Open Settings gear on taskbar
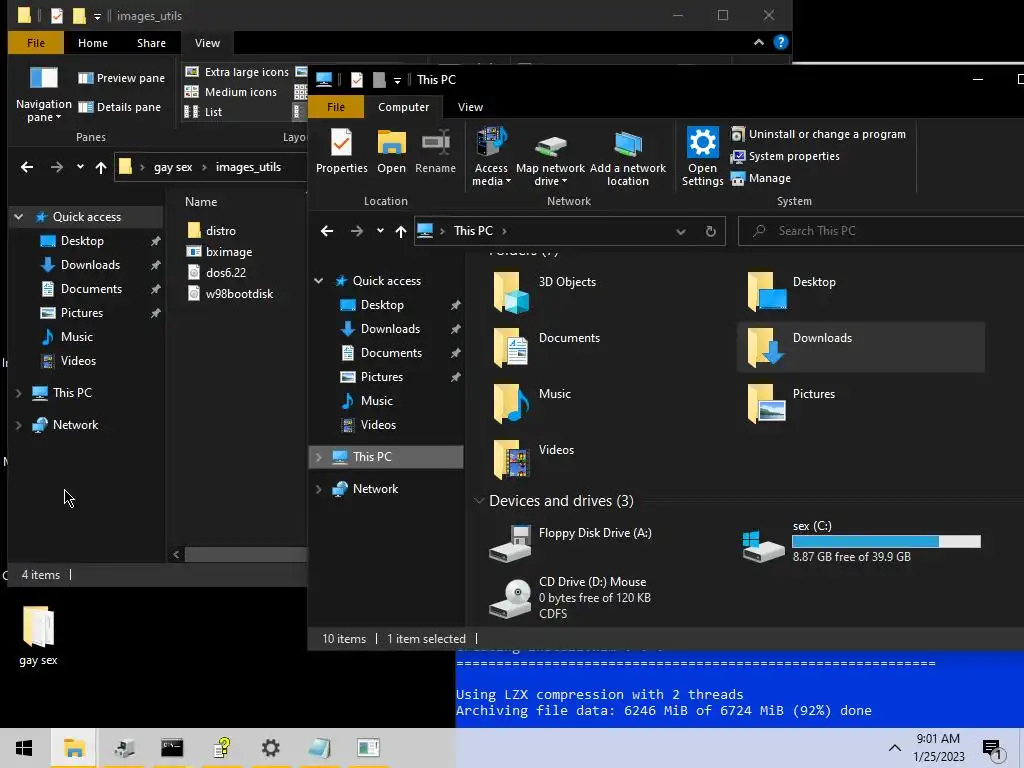The height and width of the screenshot is (768, 1024). (270, 748)
